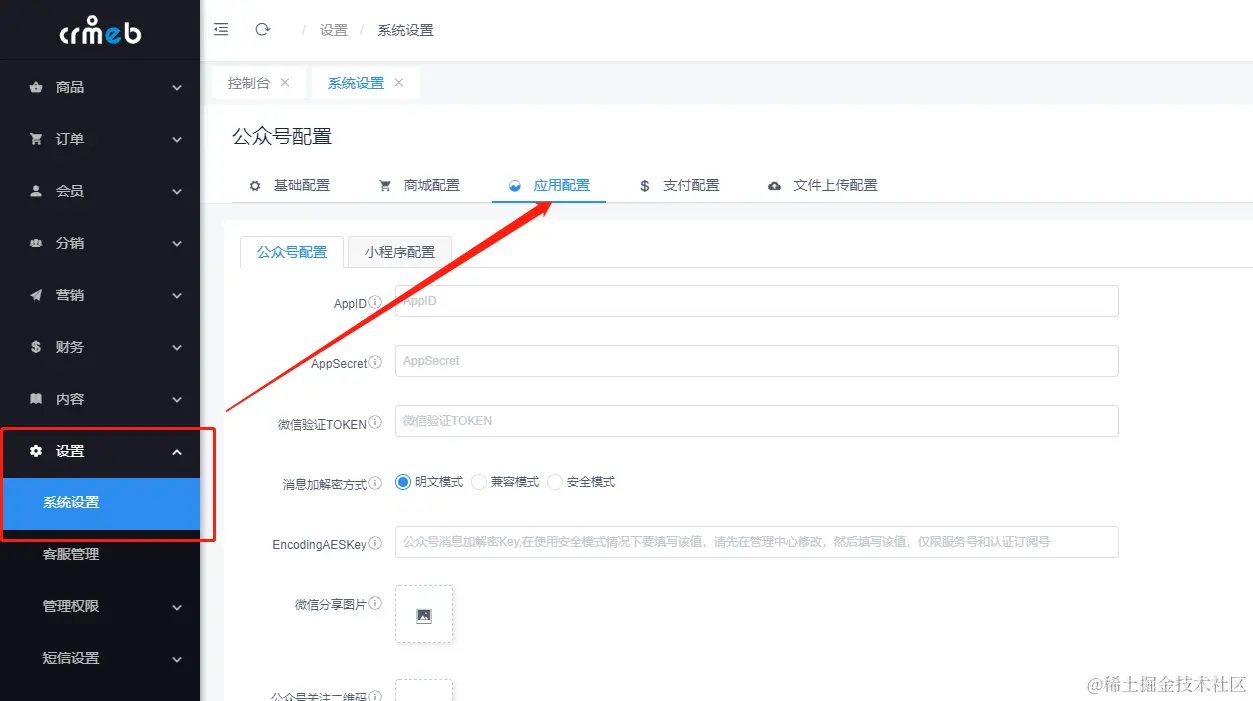Click the icon beside 应用配置
Viewport: 1253px width, 701px height.
coord(515,186)
